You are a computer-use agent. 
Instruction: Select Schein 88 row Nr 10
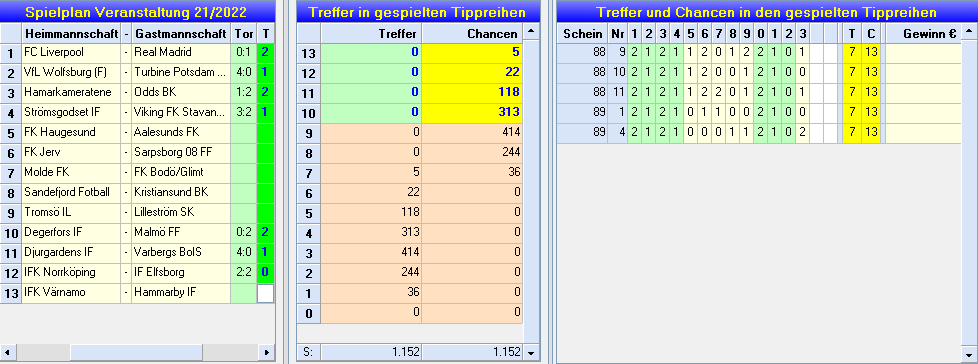(758, 74)
